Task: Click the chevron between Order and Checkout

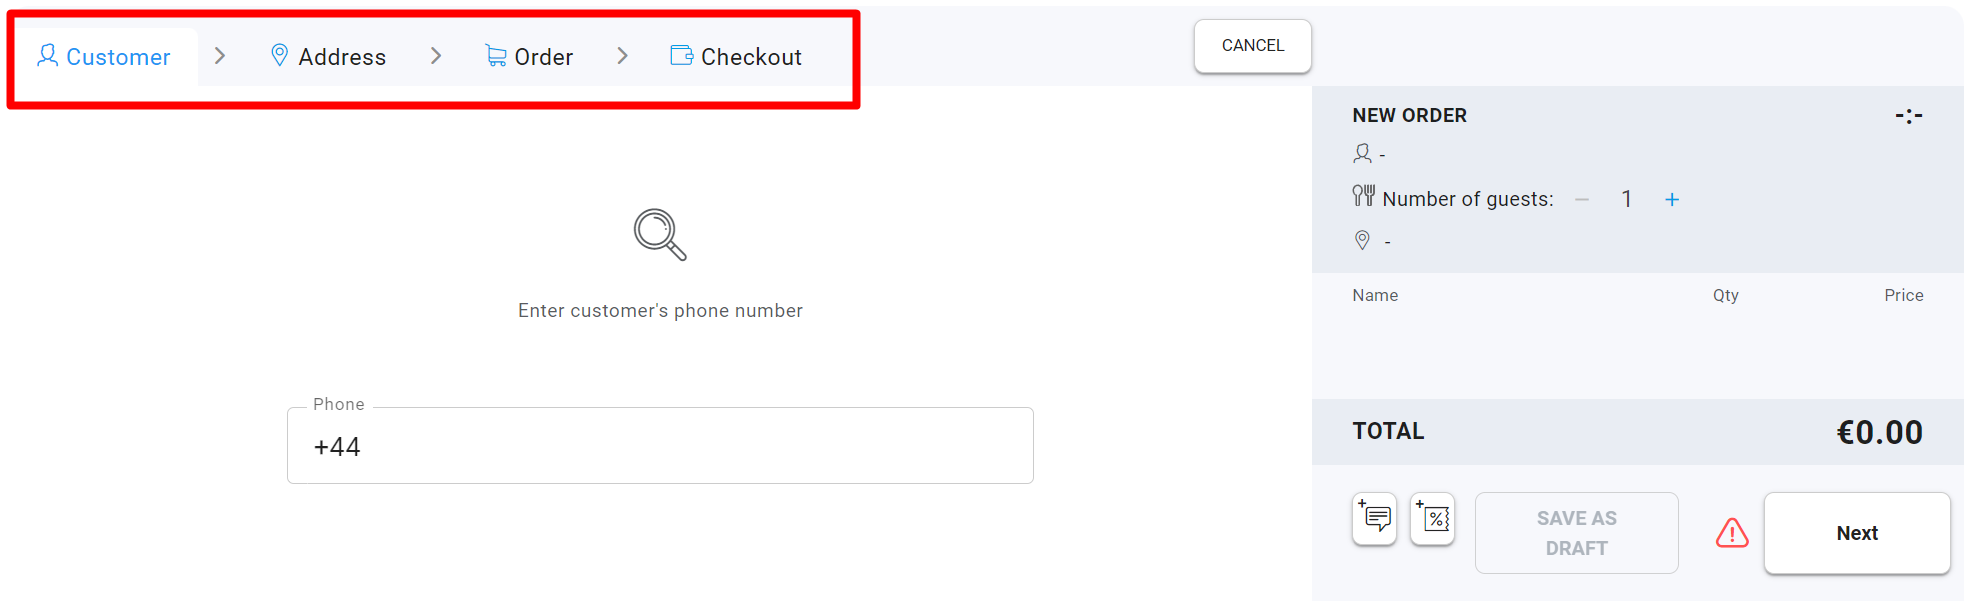Action: coord(622,56)
